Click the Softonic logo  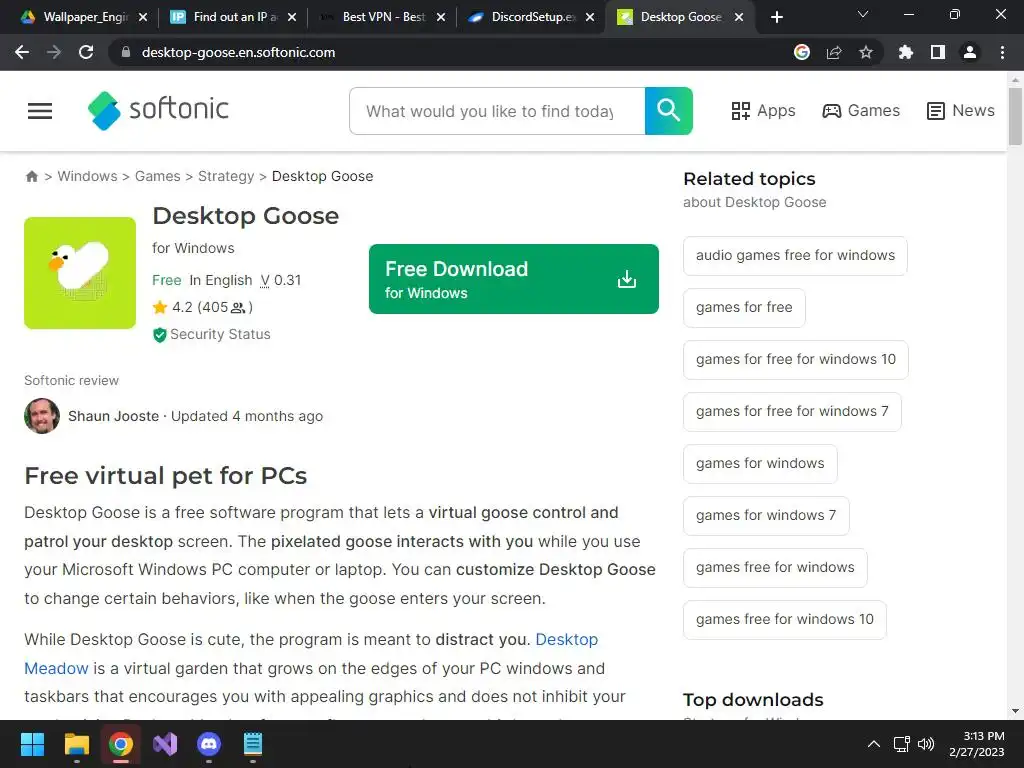point(158,110)
